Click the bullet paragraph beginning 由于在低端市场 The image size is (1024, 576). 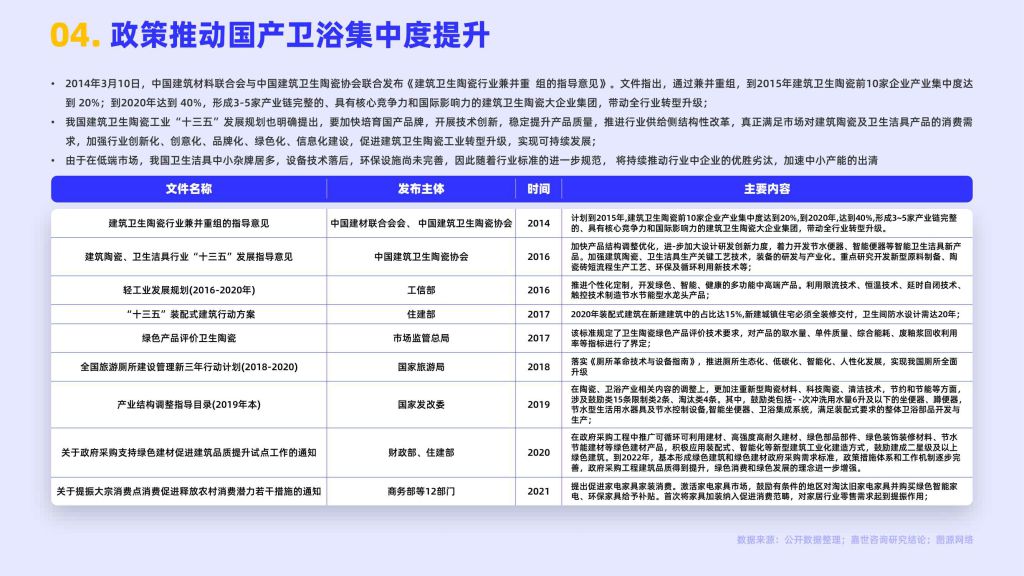[472, 161]
